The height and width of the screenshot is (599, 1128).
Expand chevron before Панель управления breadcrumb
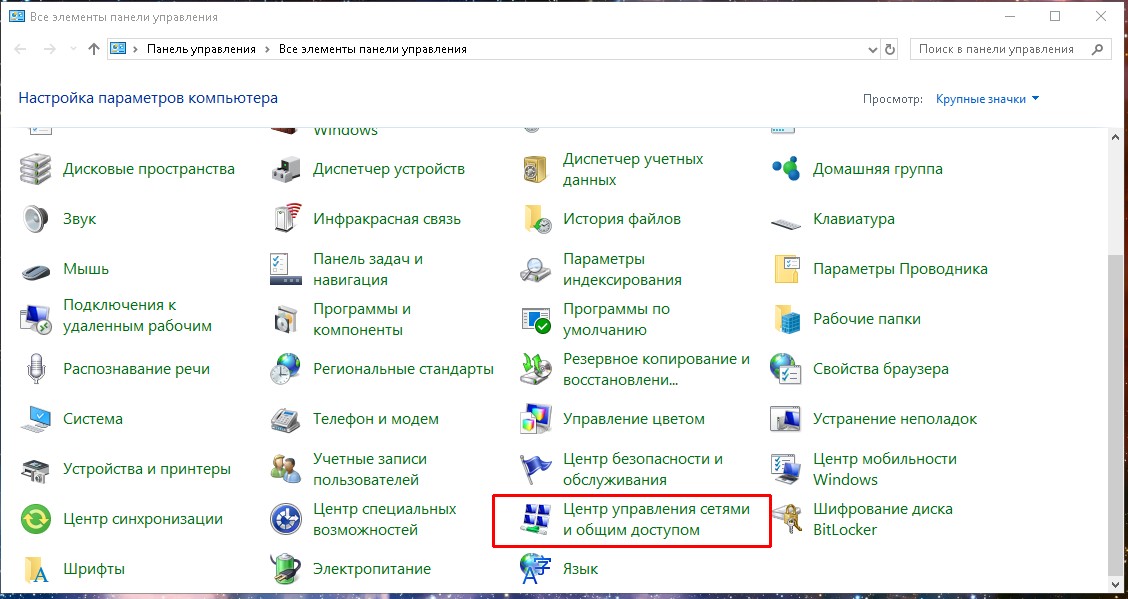coord(135,49)
